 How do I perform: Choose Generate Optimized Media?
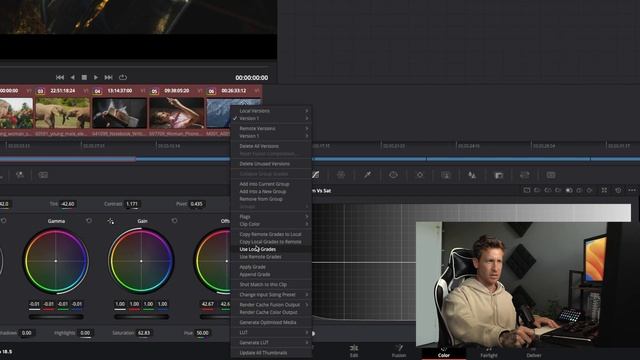pyautogui.click(x=271, y=322)
